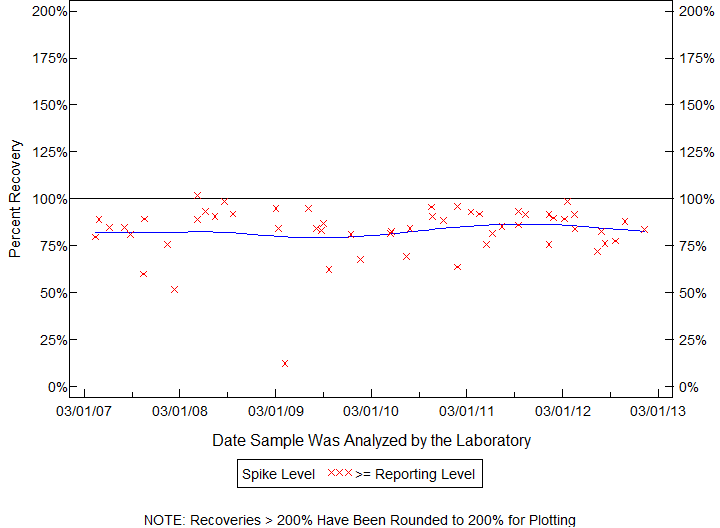Click the left axis 25% label

(x=53, y=340)
